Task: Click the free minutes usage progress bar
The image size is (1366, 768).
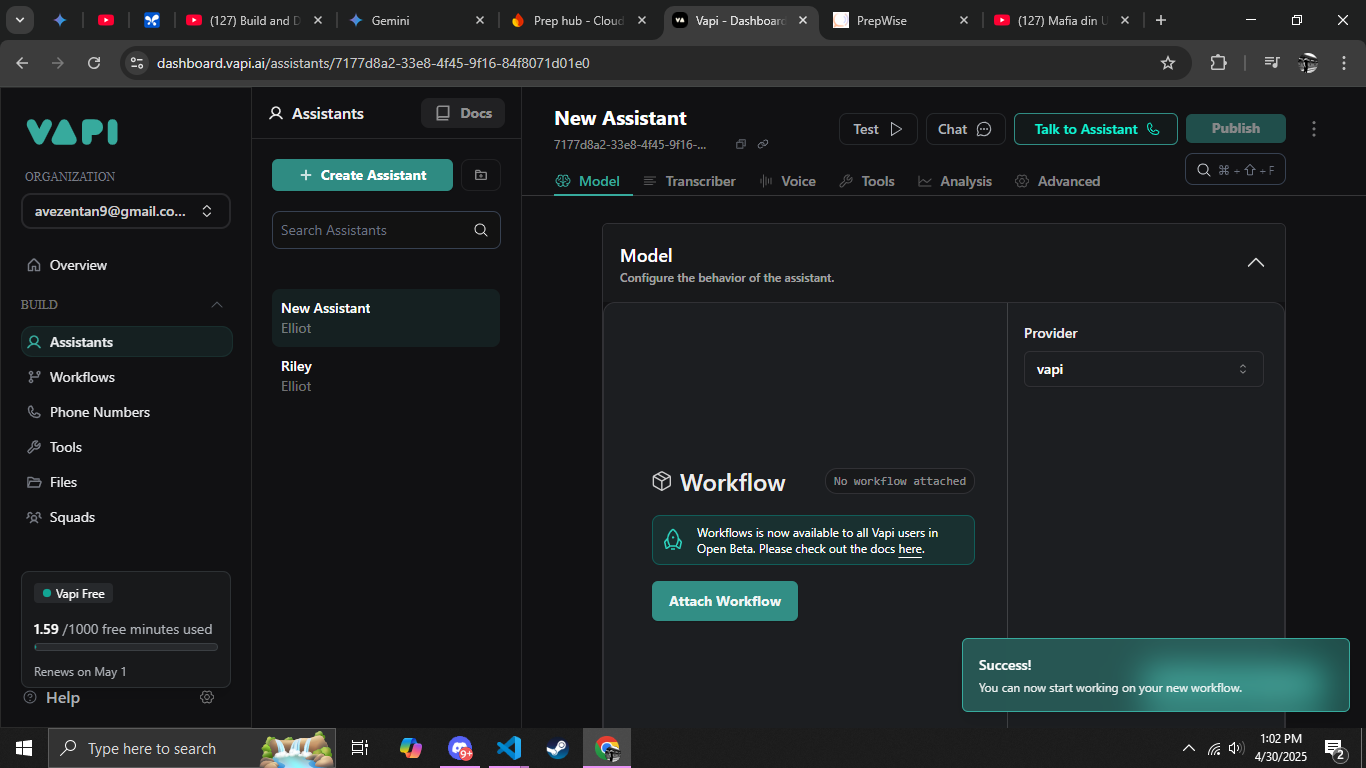Action: coord(126,648)
